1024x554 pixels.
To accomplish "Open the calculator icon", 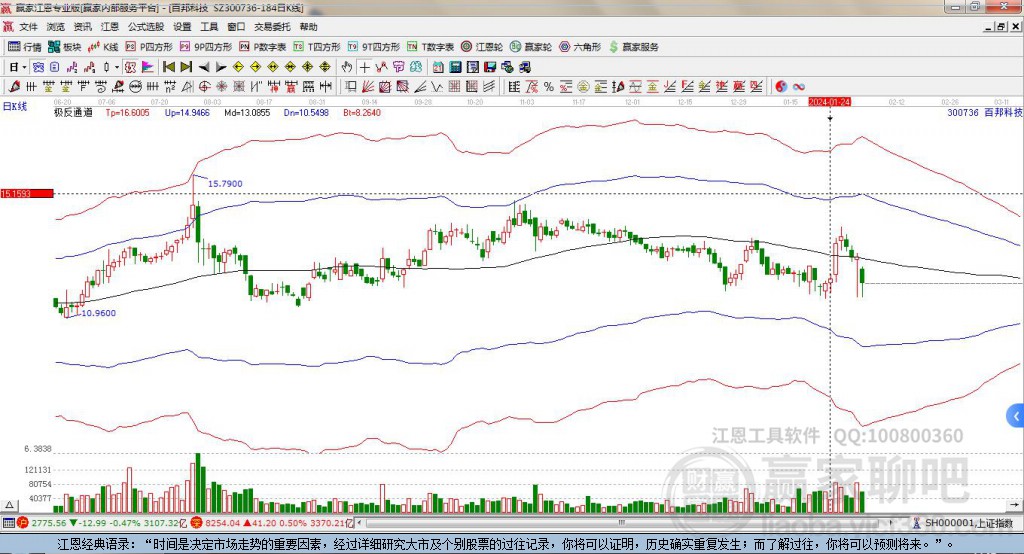I will (x=456, y=67).
